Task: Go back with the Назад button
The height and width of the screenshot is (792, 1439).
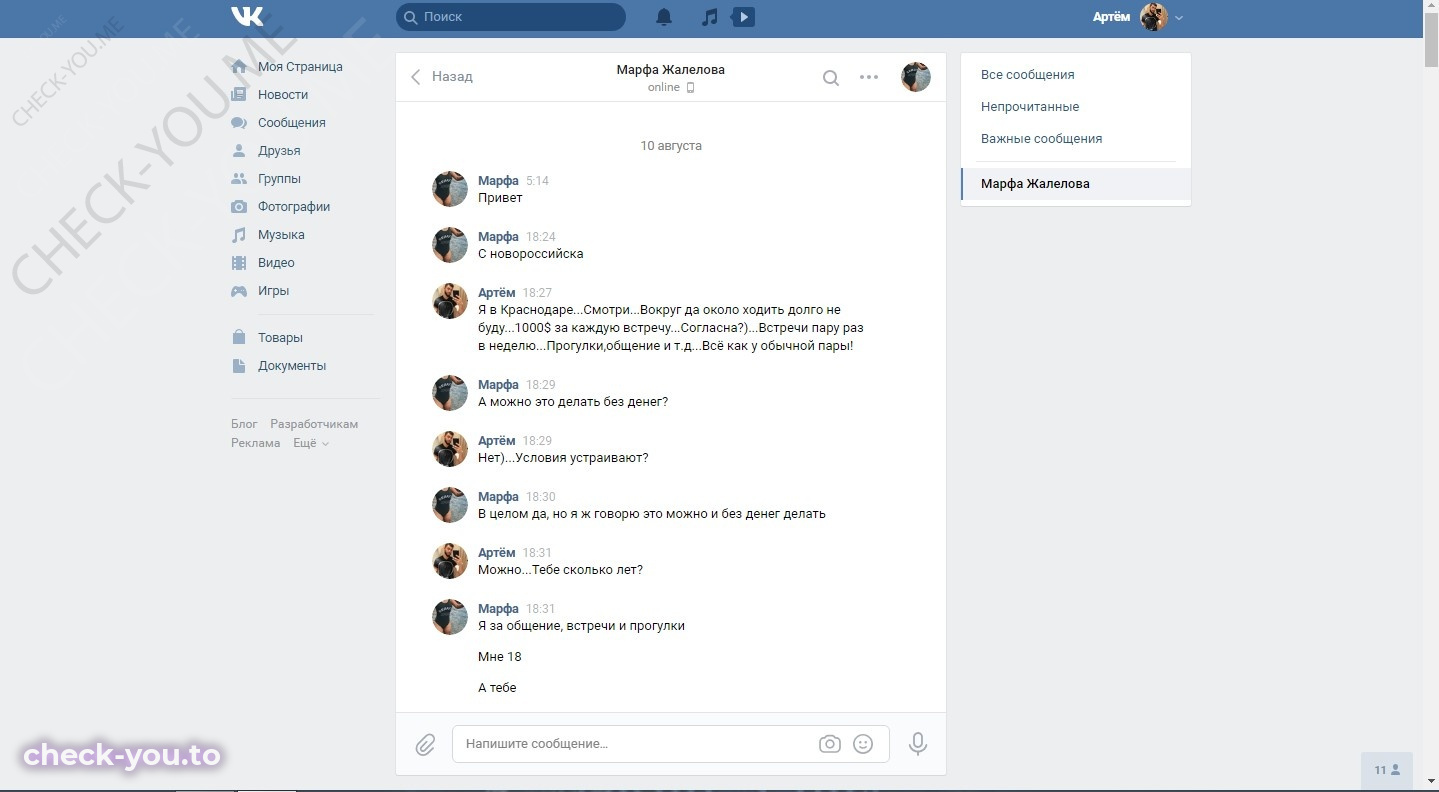Action: tap(441, 77)
